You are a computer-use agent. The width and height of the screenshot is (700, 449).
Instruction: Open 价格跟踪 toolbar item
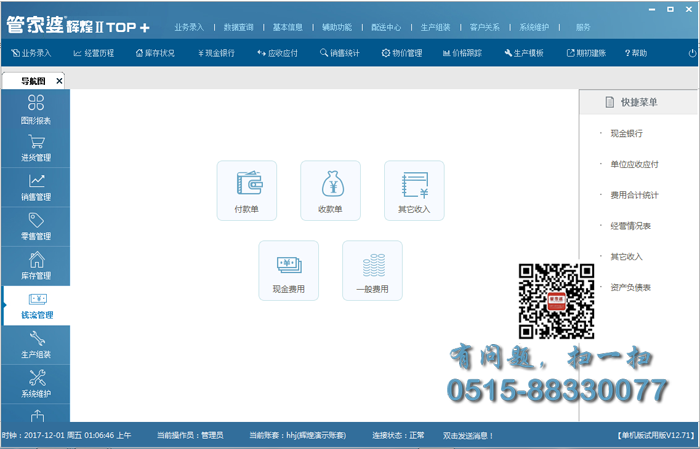pyautogui.click(x=462, y=53)
